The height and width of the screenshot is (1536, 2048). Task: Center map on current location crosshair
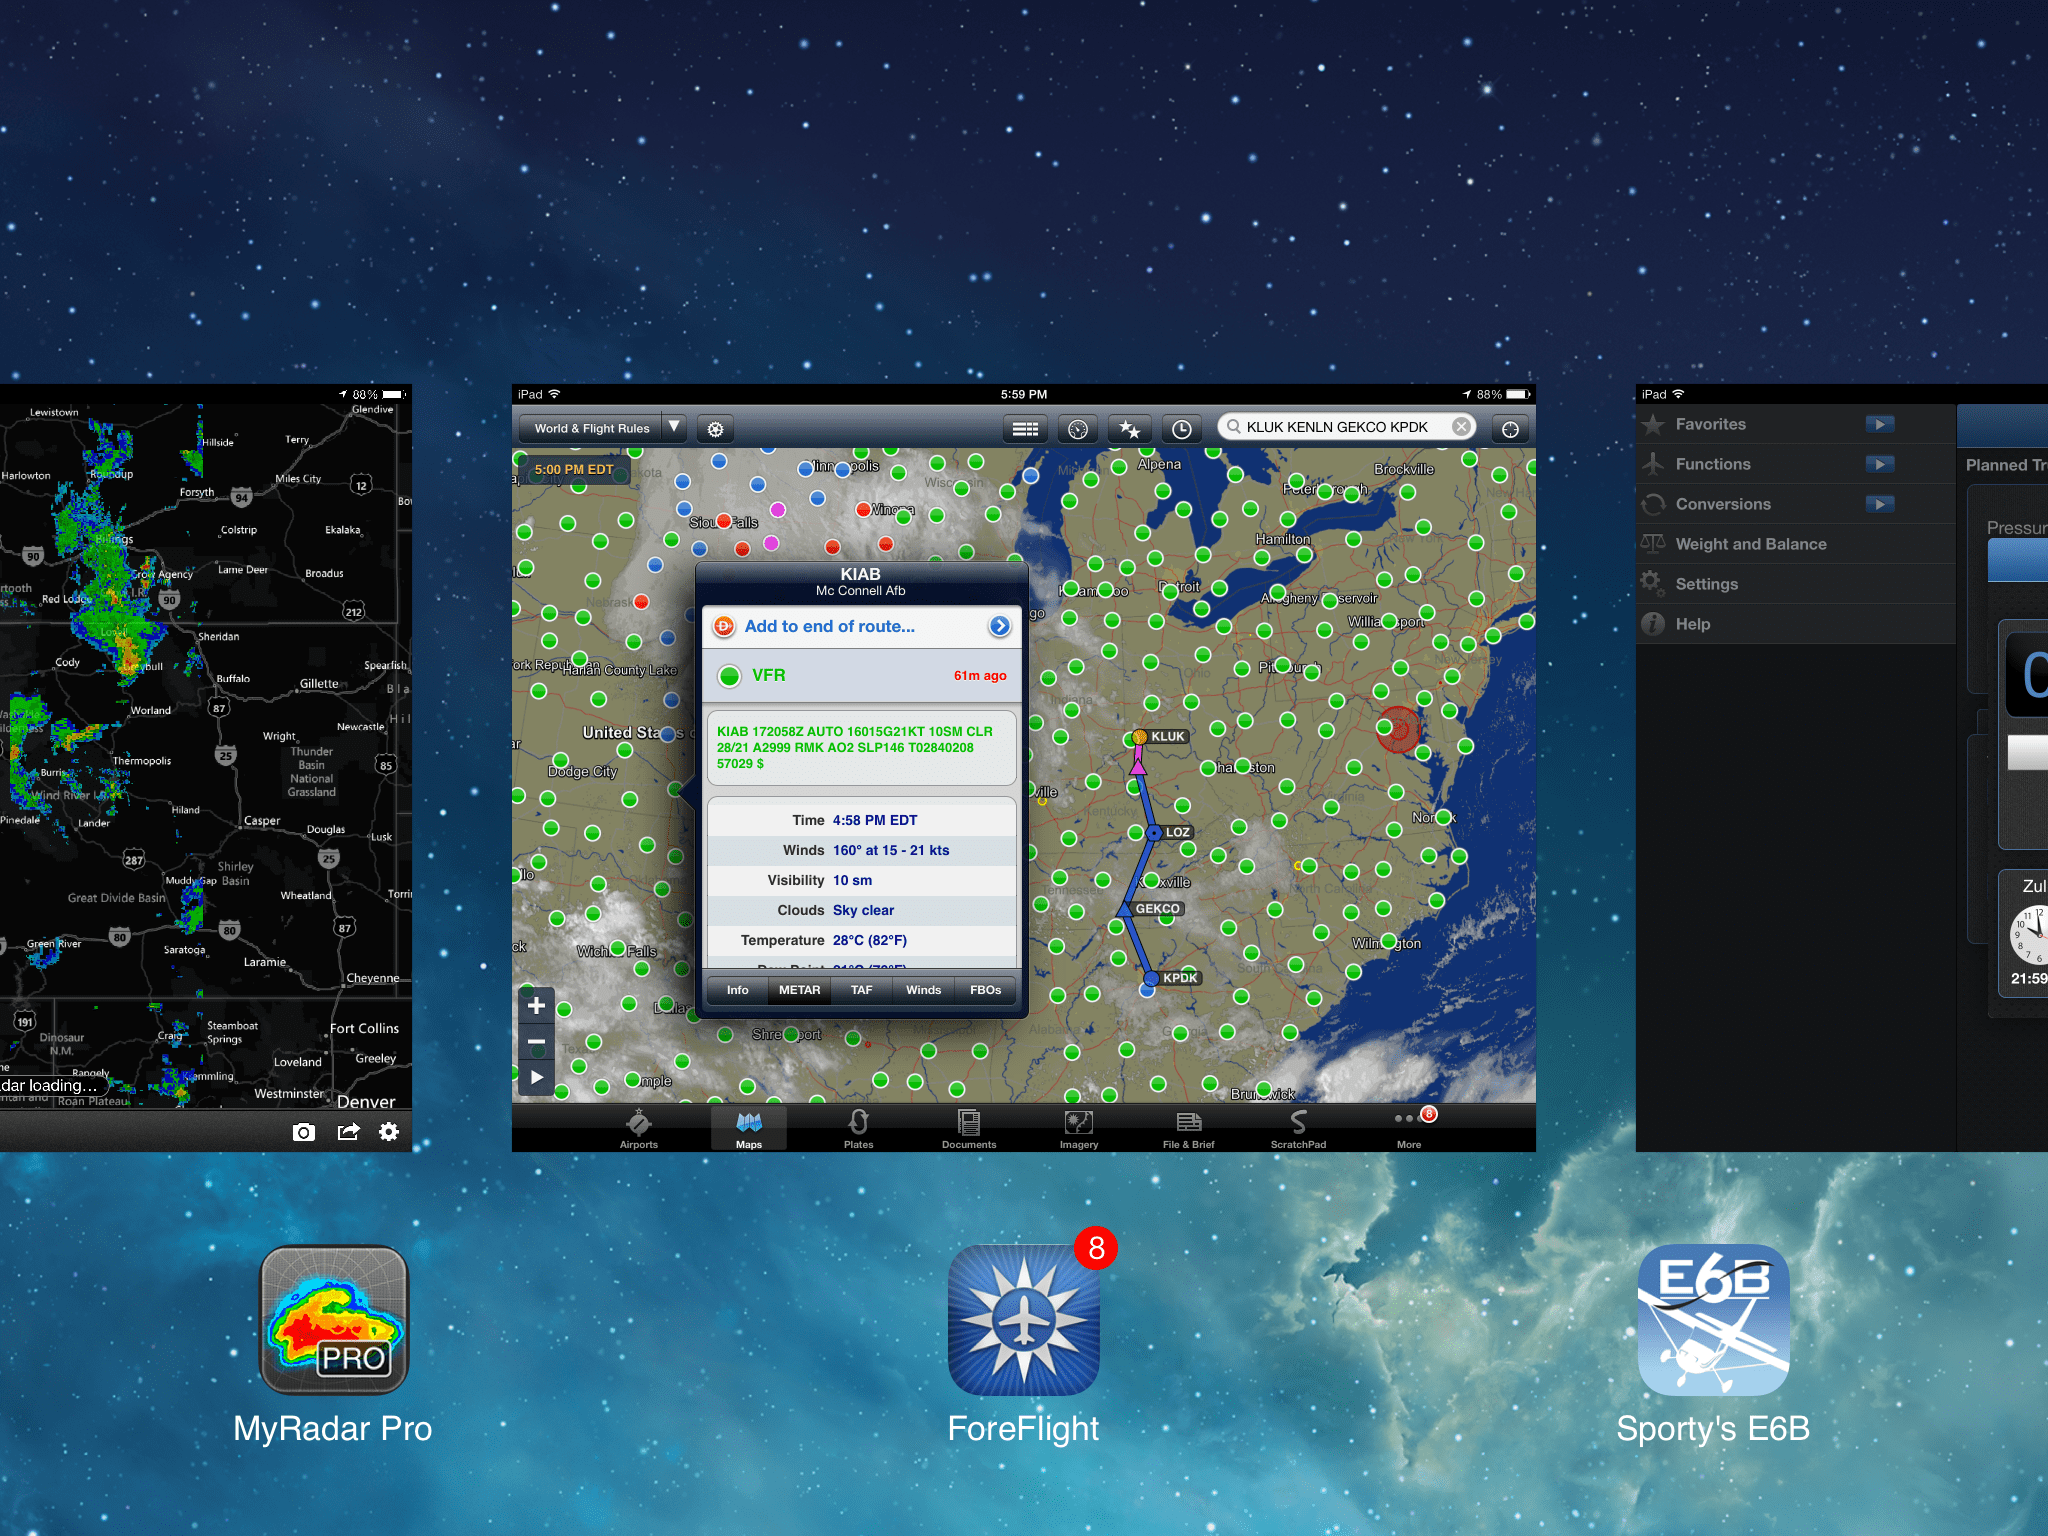1510,429
